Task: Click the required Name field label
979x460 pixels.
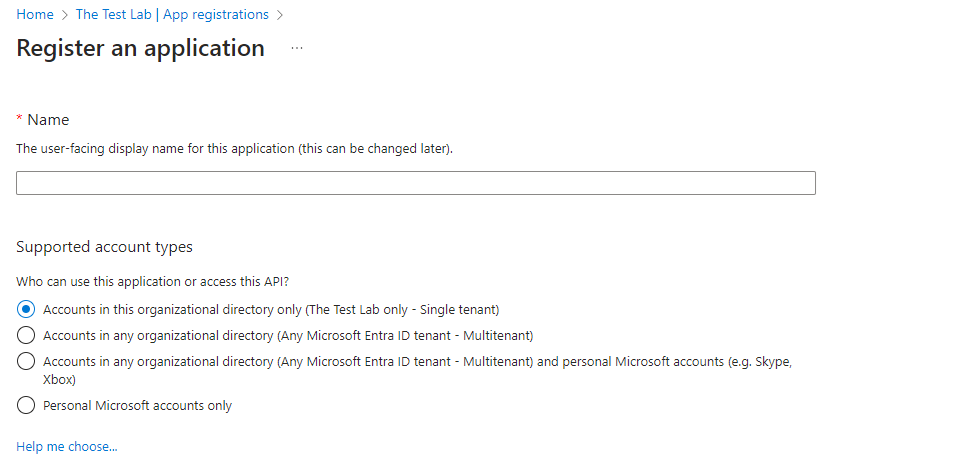Action: [x=47, y=119]
